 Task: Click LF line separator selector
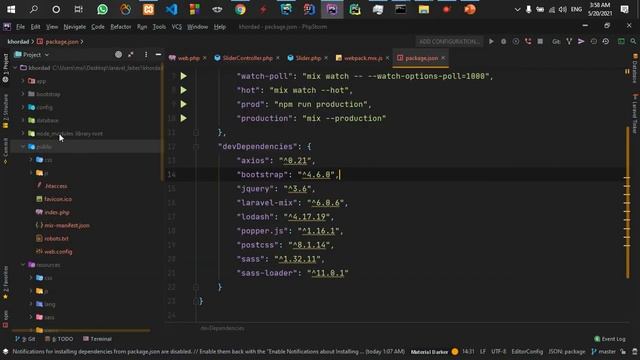coord(483,351)
